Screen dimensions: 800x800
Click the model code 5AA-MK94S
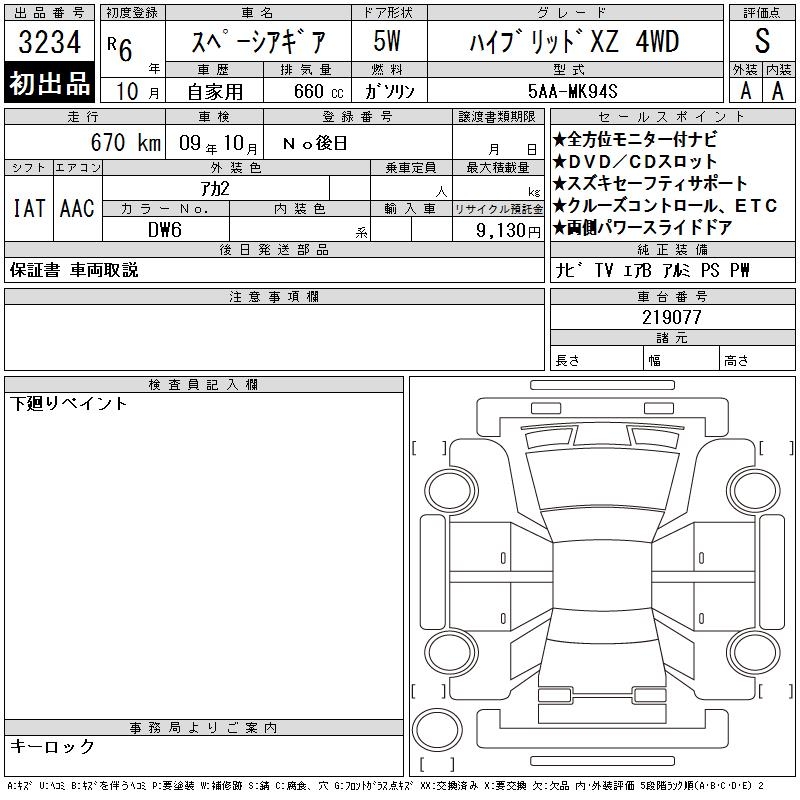click(x=572, y=91)
